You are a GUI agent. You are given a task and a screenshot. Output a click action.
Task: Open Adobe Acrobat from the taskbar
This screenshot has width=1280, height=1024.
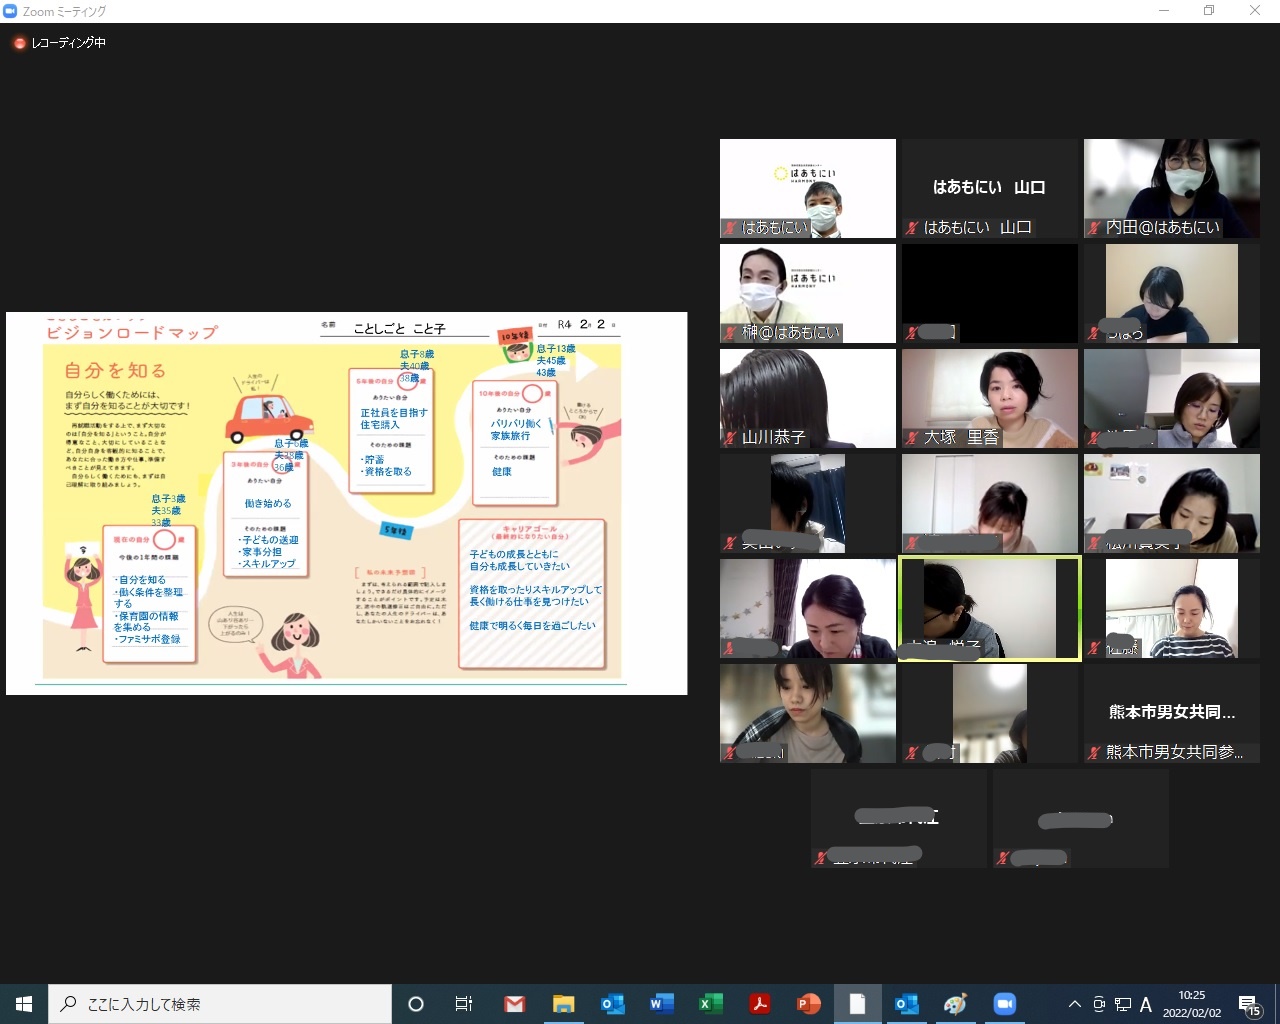760,1004
